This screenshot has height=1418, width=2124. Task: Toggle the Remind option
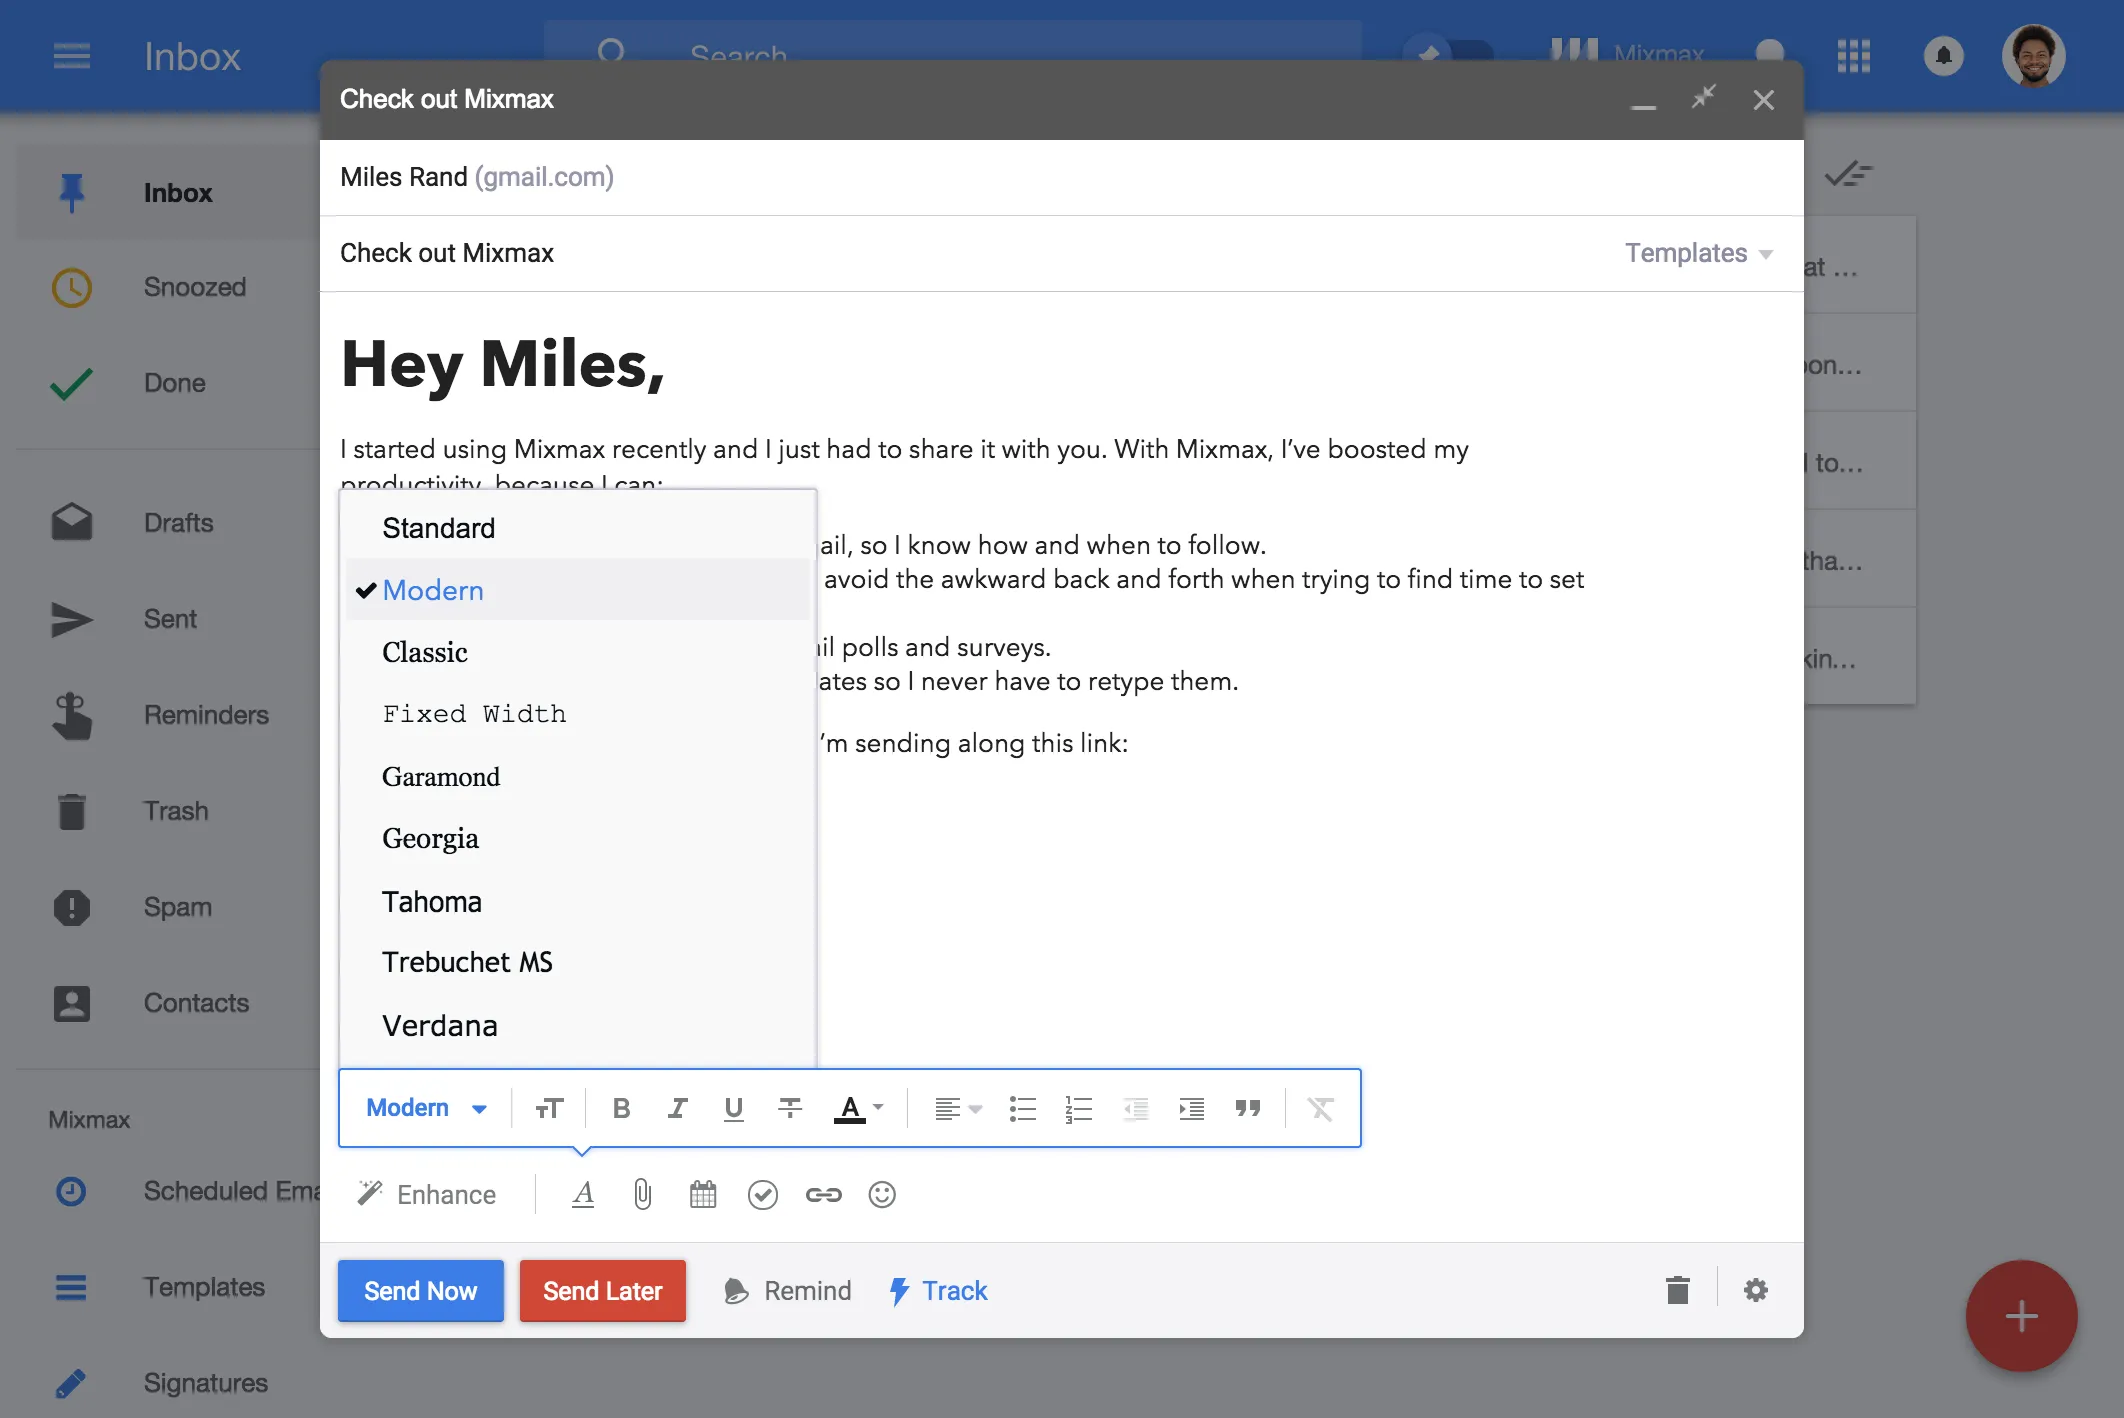click(x=787, y=1291)
